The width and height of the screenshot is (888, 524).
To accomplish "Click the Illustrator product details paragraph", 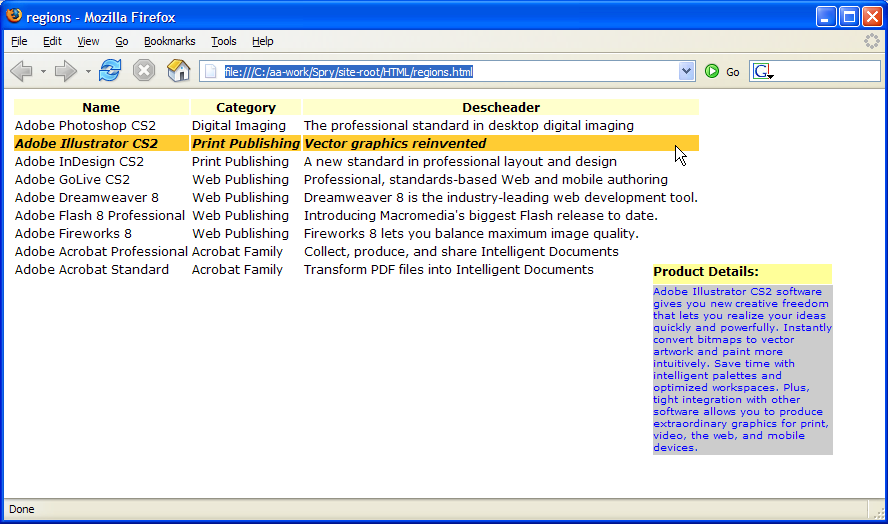I will (x=742, y=369).
